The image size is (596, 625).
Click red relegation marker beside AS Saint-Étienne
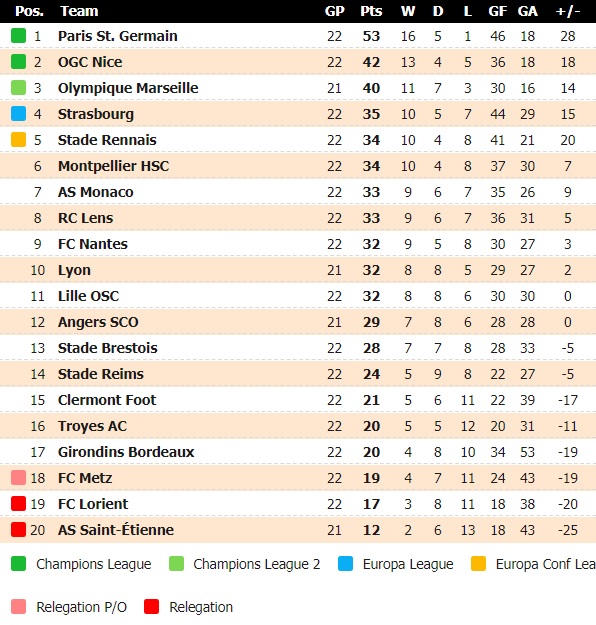(18, 530)
